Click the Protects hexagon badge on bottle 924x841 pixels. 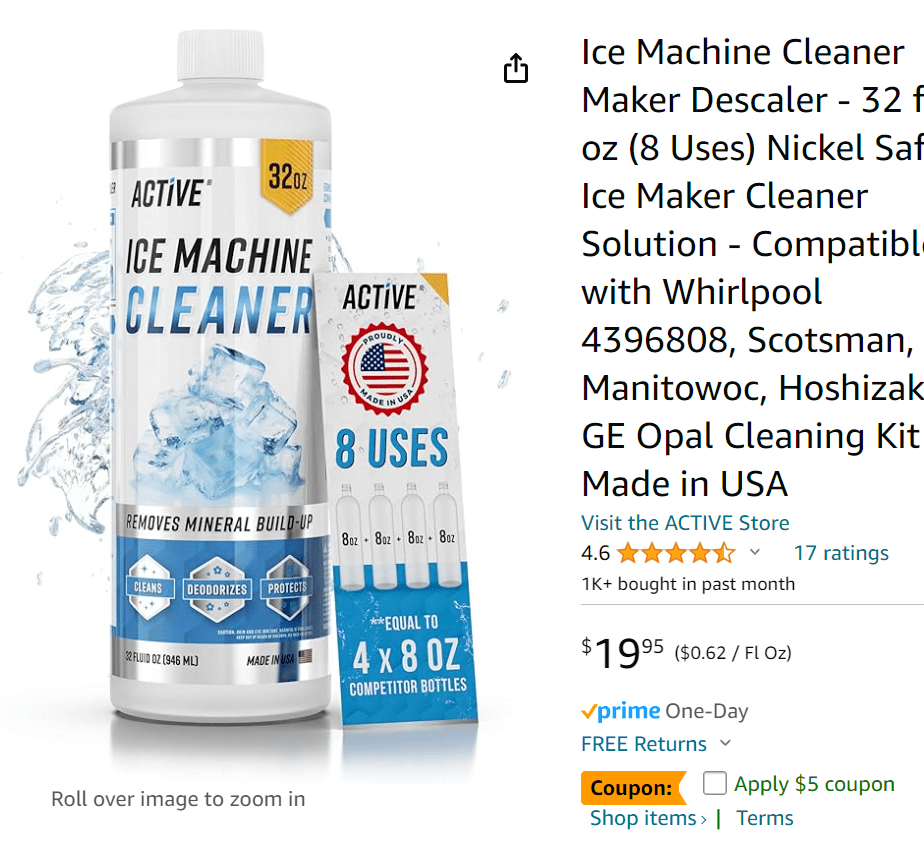pos(287,587)
